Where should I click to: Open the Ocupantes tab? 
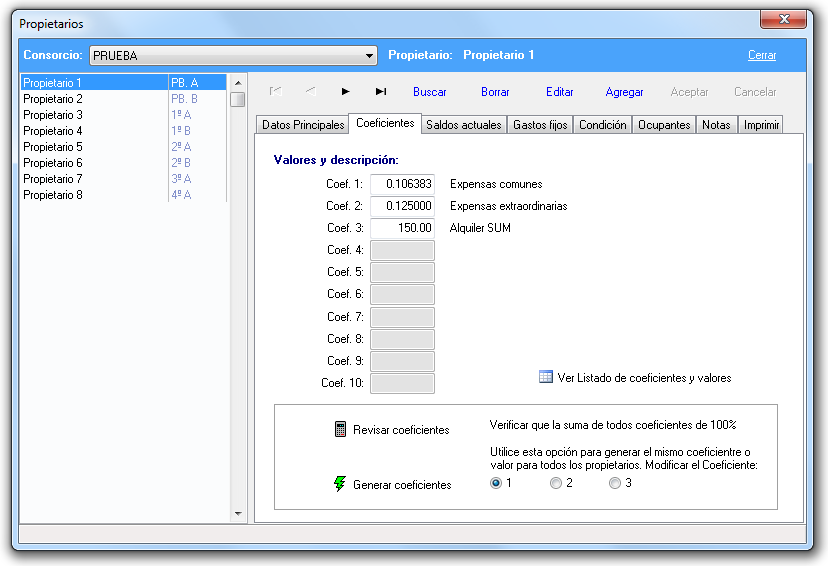[664, 125]
